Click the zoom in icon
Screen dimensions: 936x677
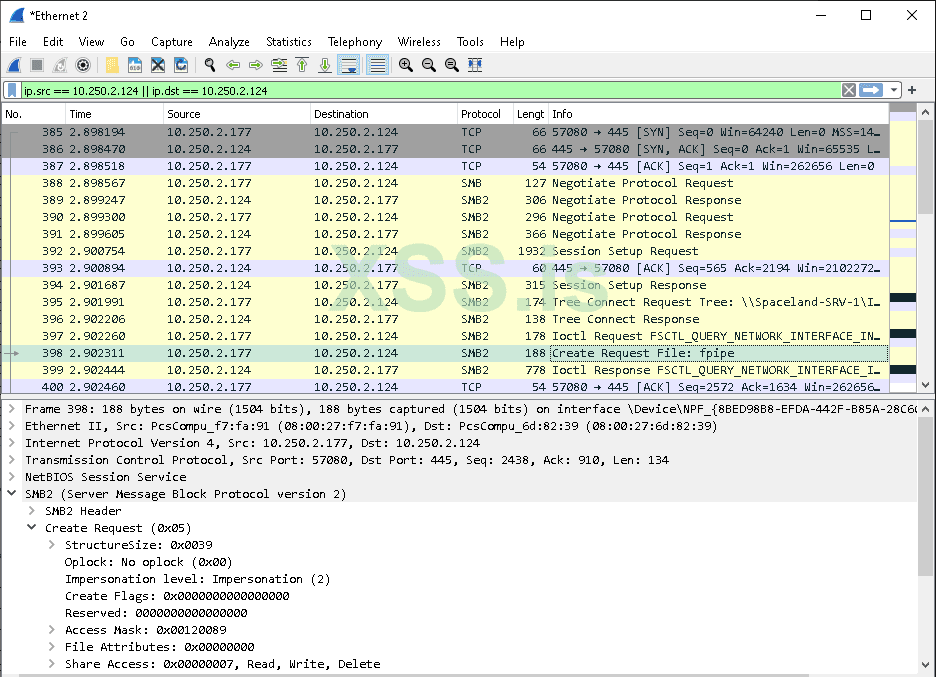tap(406, 65)
